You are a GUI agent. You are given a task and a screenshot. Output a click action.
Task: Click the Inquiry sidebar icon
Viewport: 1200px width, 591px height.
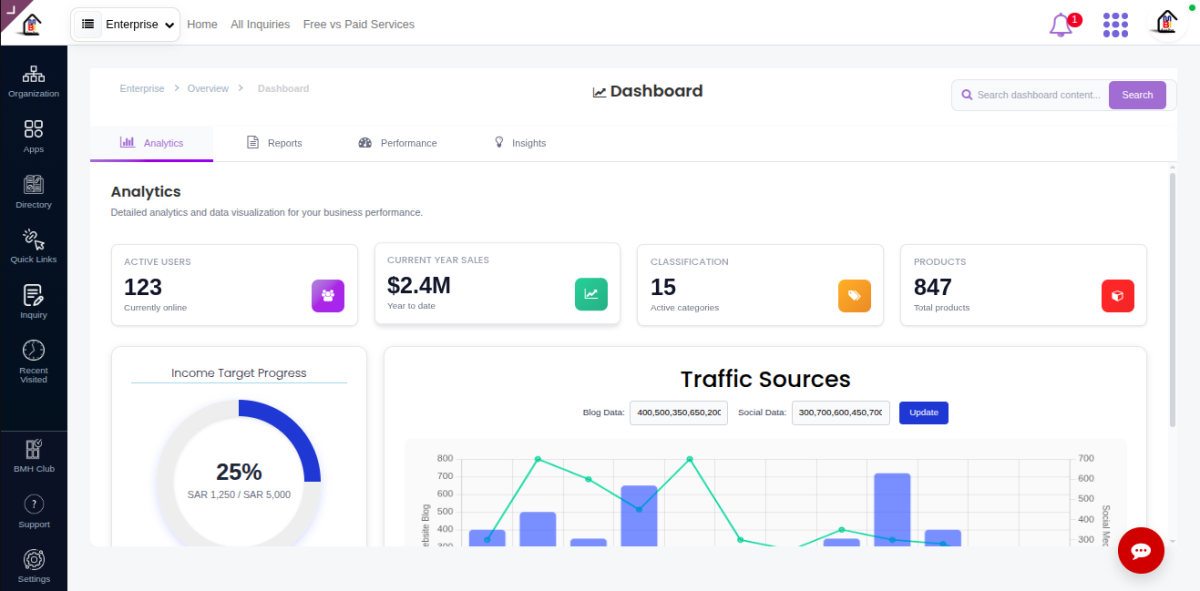[x=33, y=301]
